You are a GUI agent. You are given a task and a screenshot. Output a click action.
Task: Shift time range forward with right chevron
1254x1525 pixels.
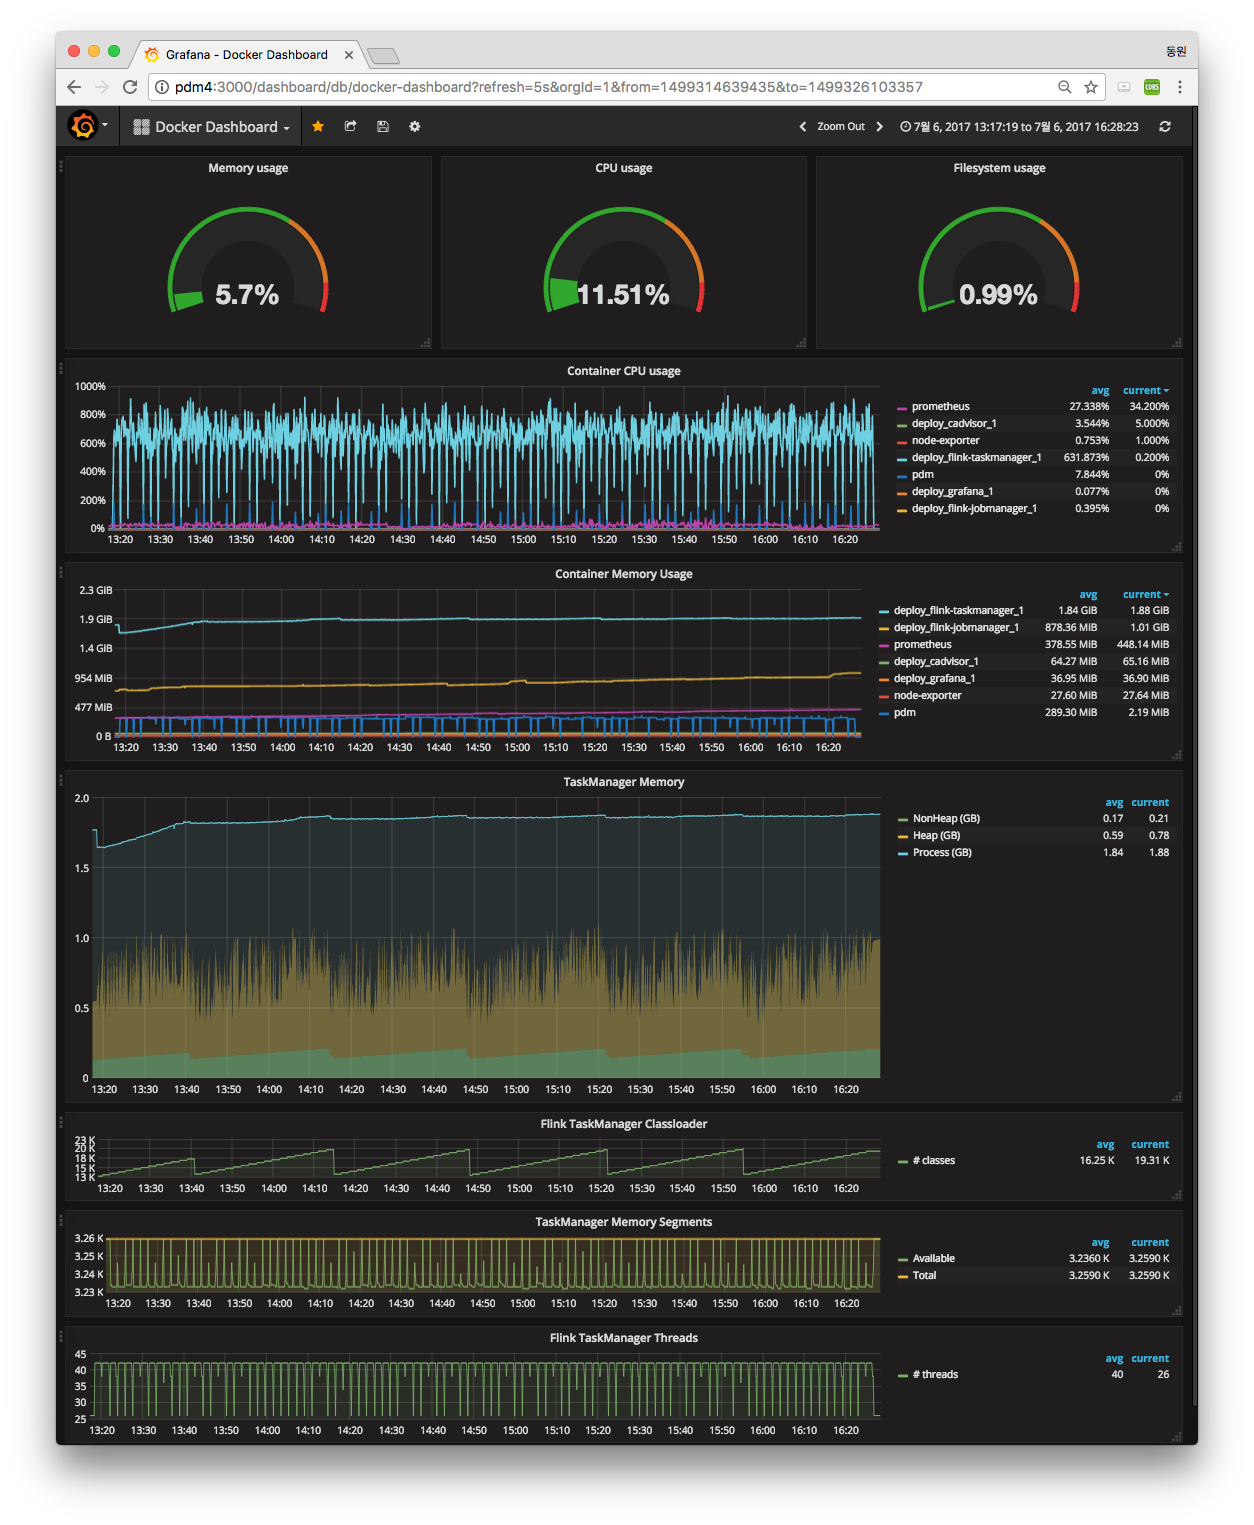tap(879, 126)
